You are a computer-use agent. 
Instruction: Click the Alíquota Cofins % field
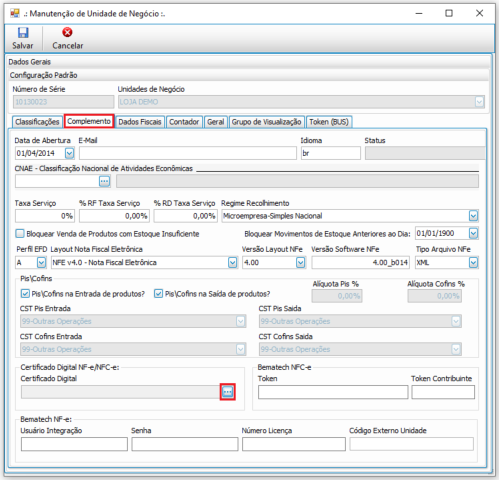pyautogui.click(x=435, y=296)
